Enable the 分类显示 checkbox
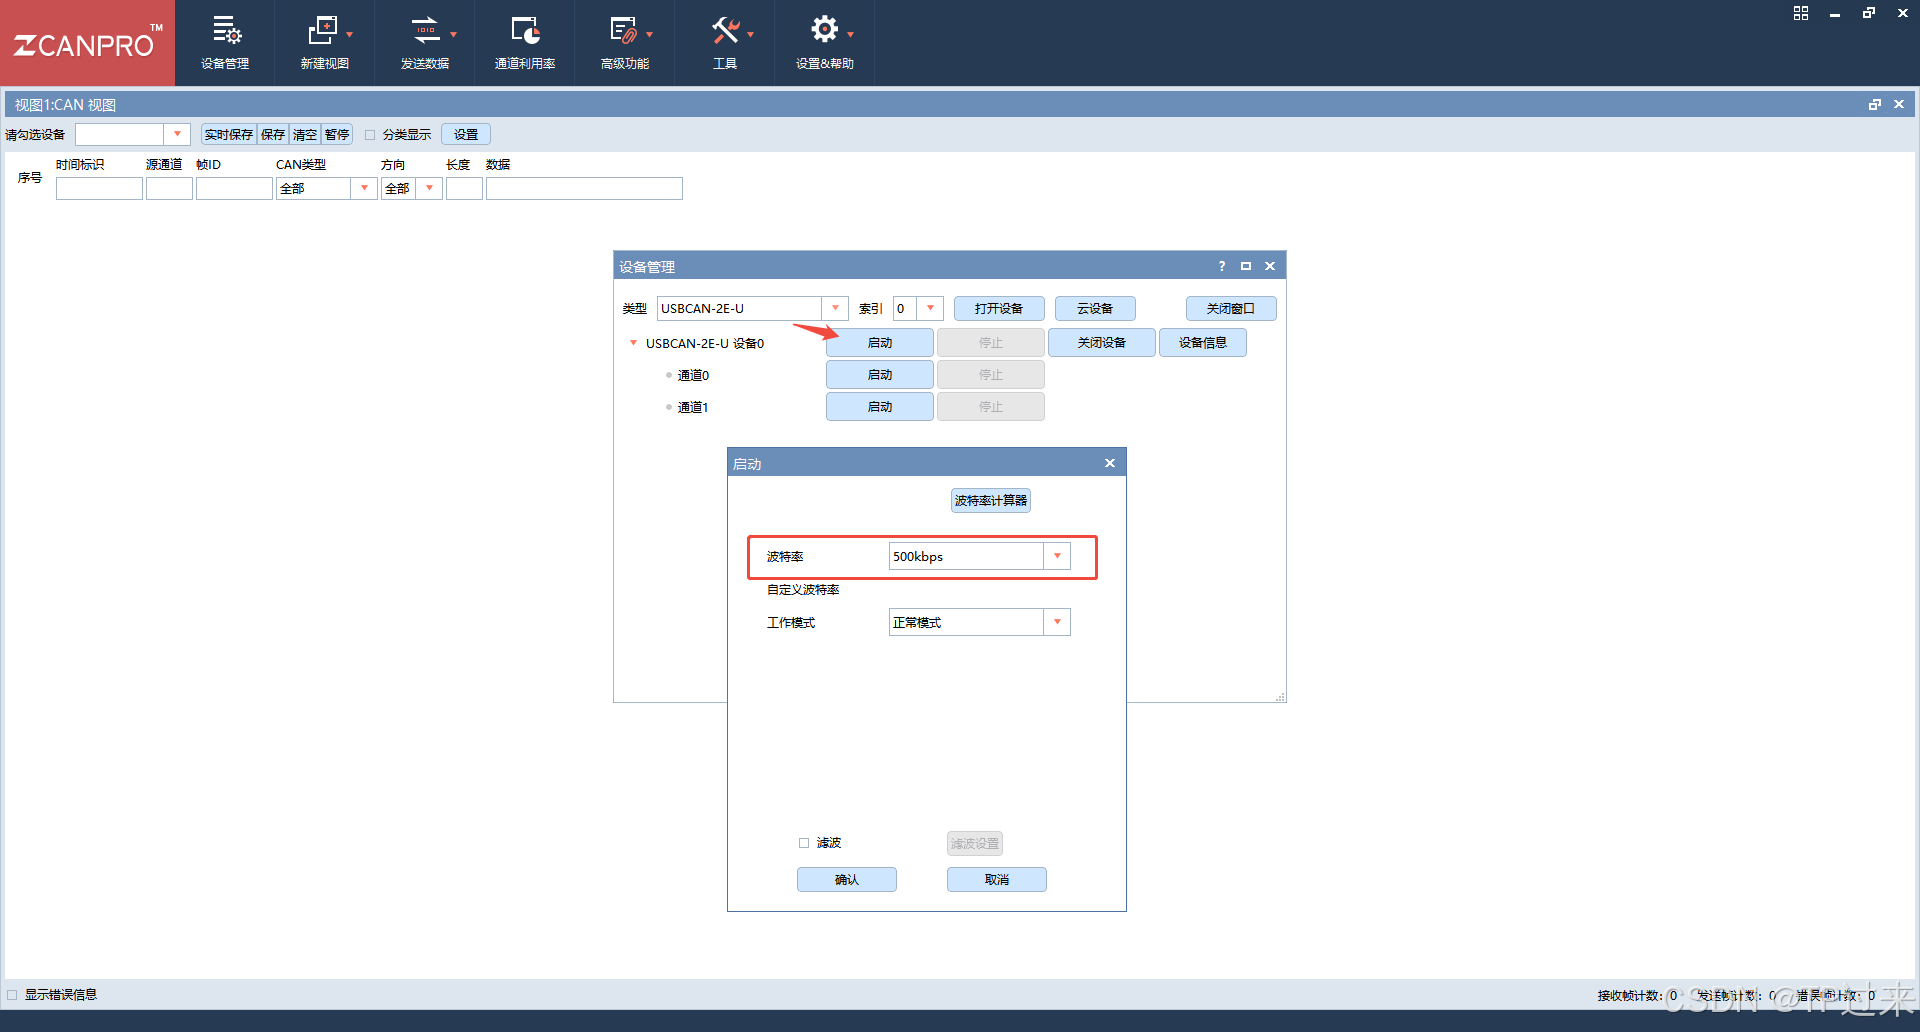1920x1032 pixels. (x=371, y=134)
